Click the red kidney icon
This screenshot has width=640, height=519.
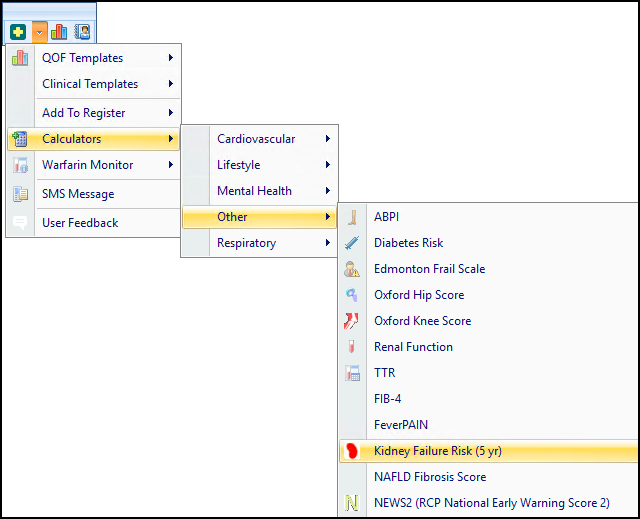coord(351,451)
